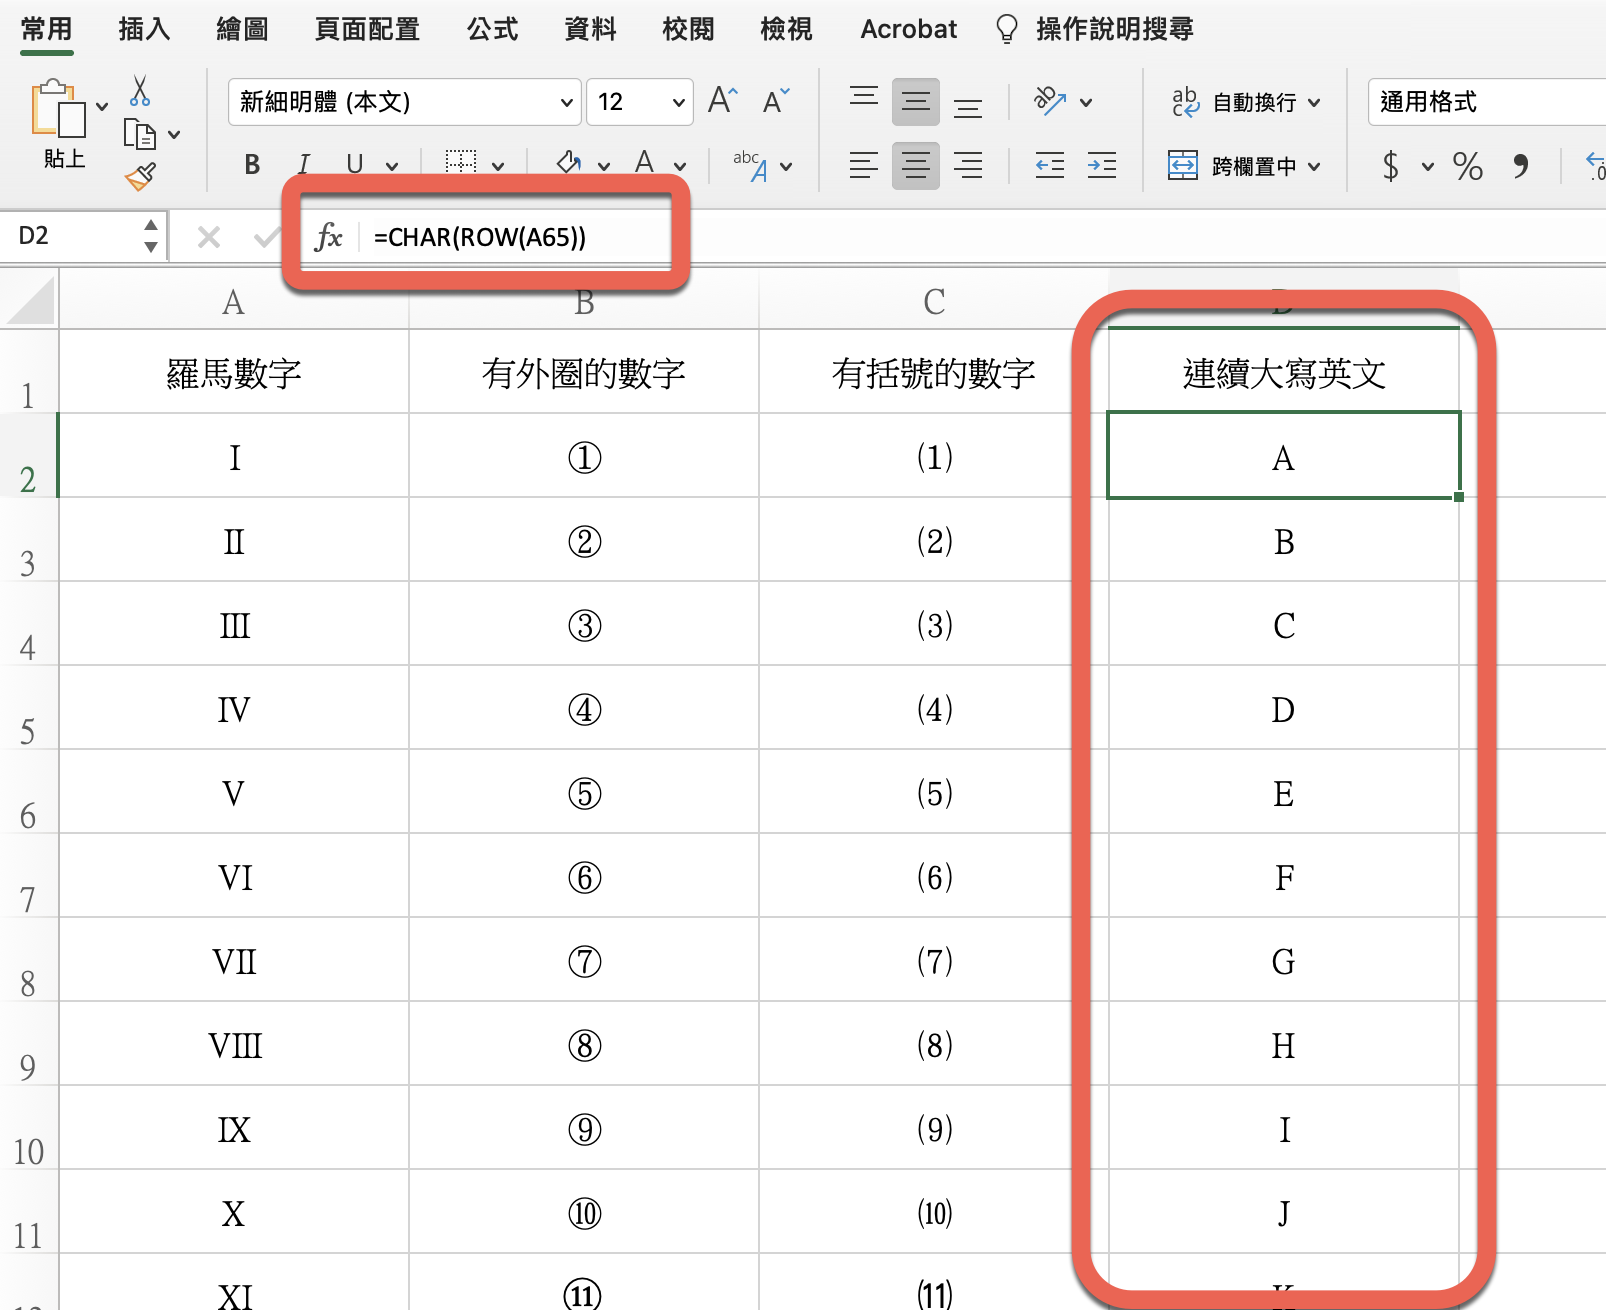Expand the font color options arrow

(680, 166)
